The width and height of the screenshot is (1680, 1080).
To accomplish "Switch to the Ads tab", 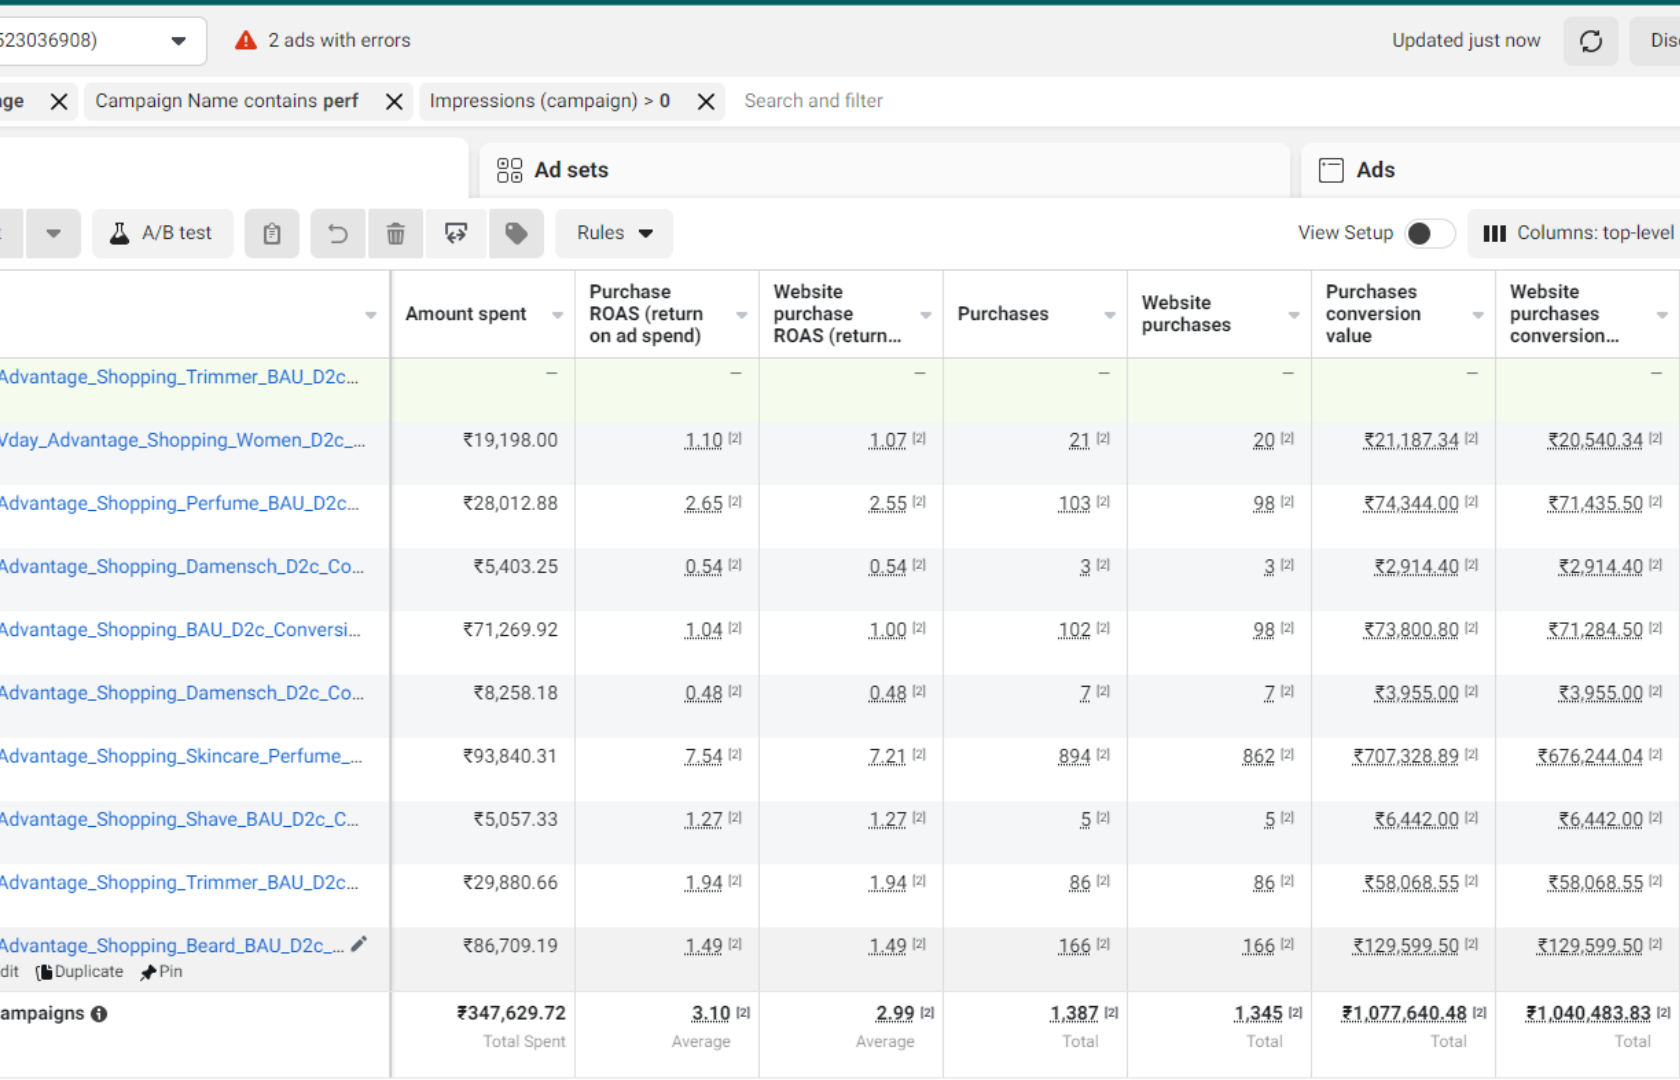I will pyautogui.click(x=1374, y=170).
